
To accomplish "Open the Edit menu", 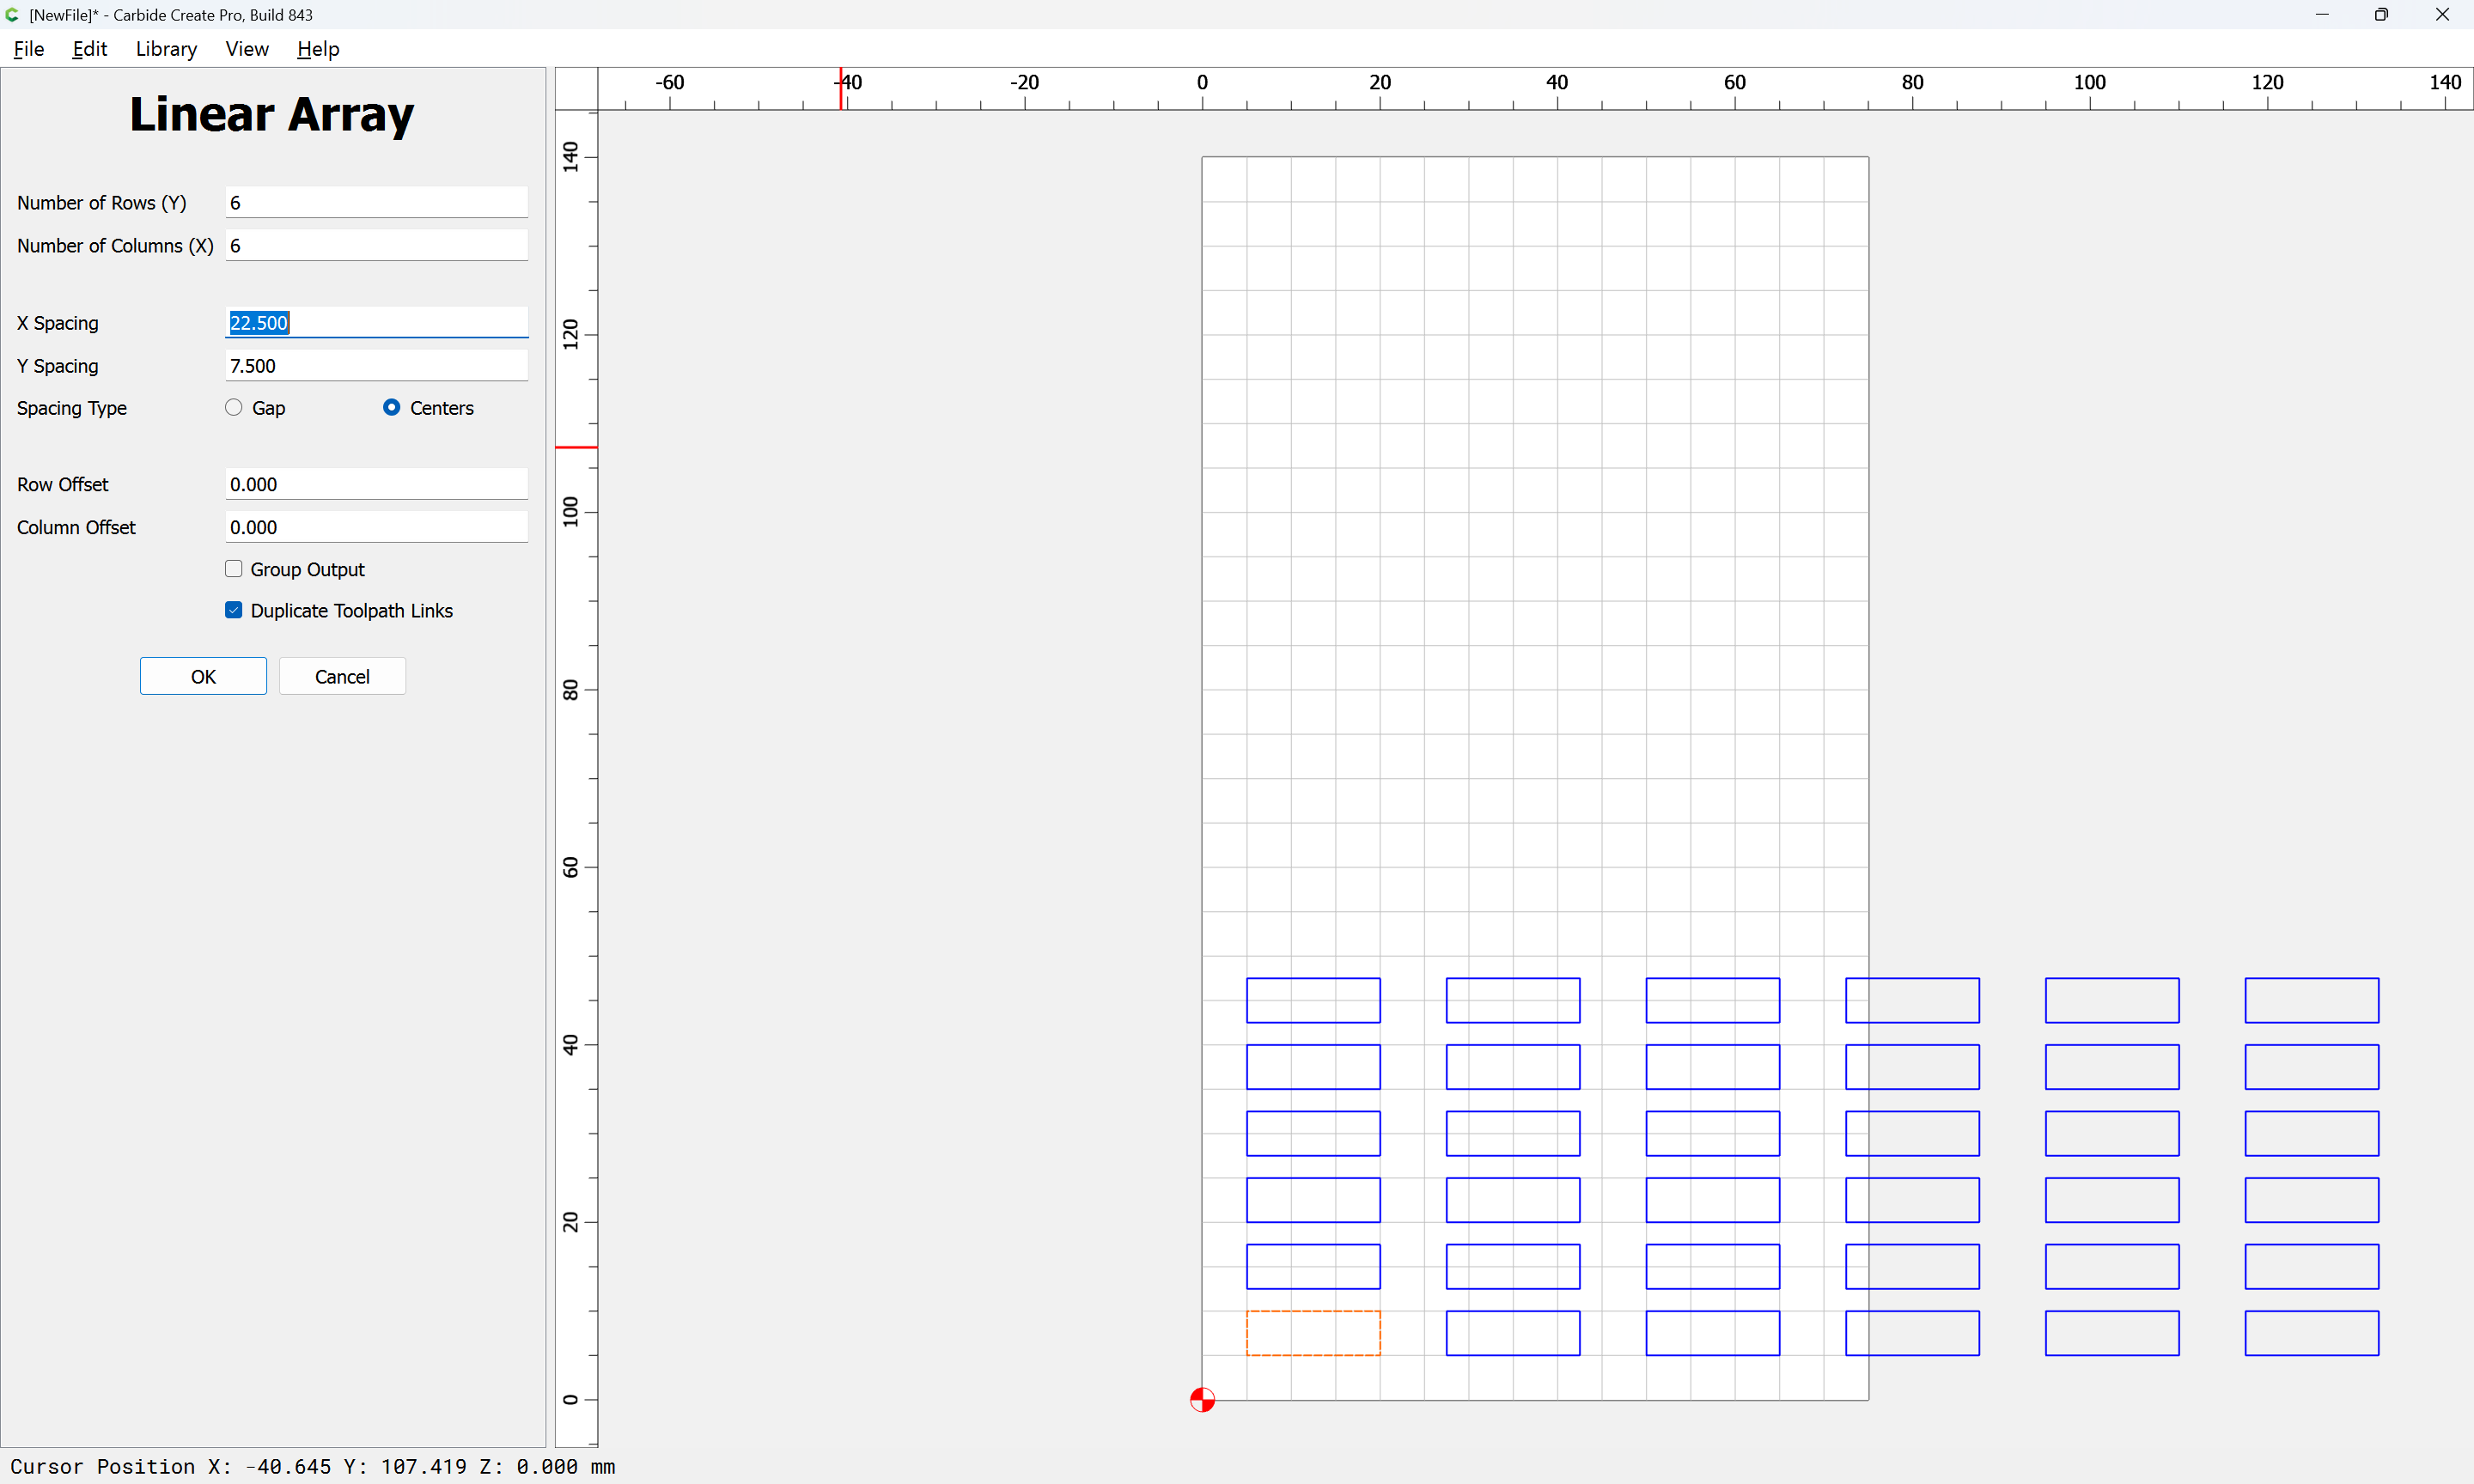I will pyautogui.click(x=89, y=49).
